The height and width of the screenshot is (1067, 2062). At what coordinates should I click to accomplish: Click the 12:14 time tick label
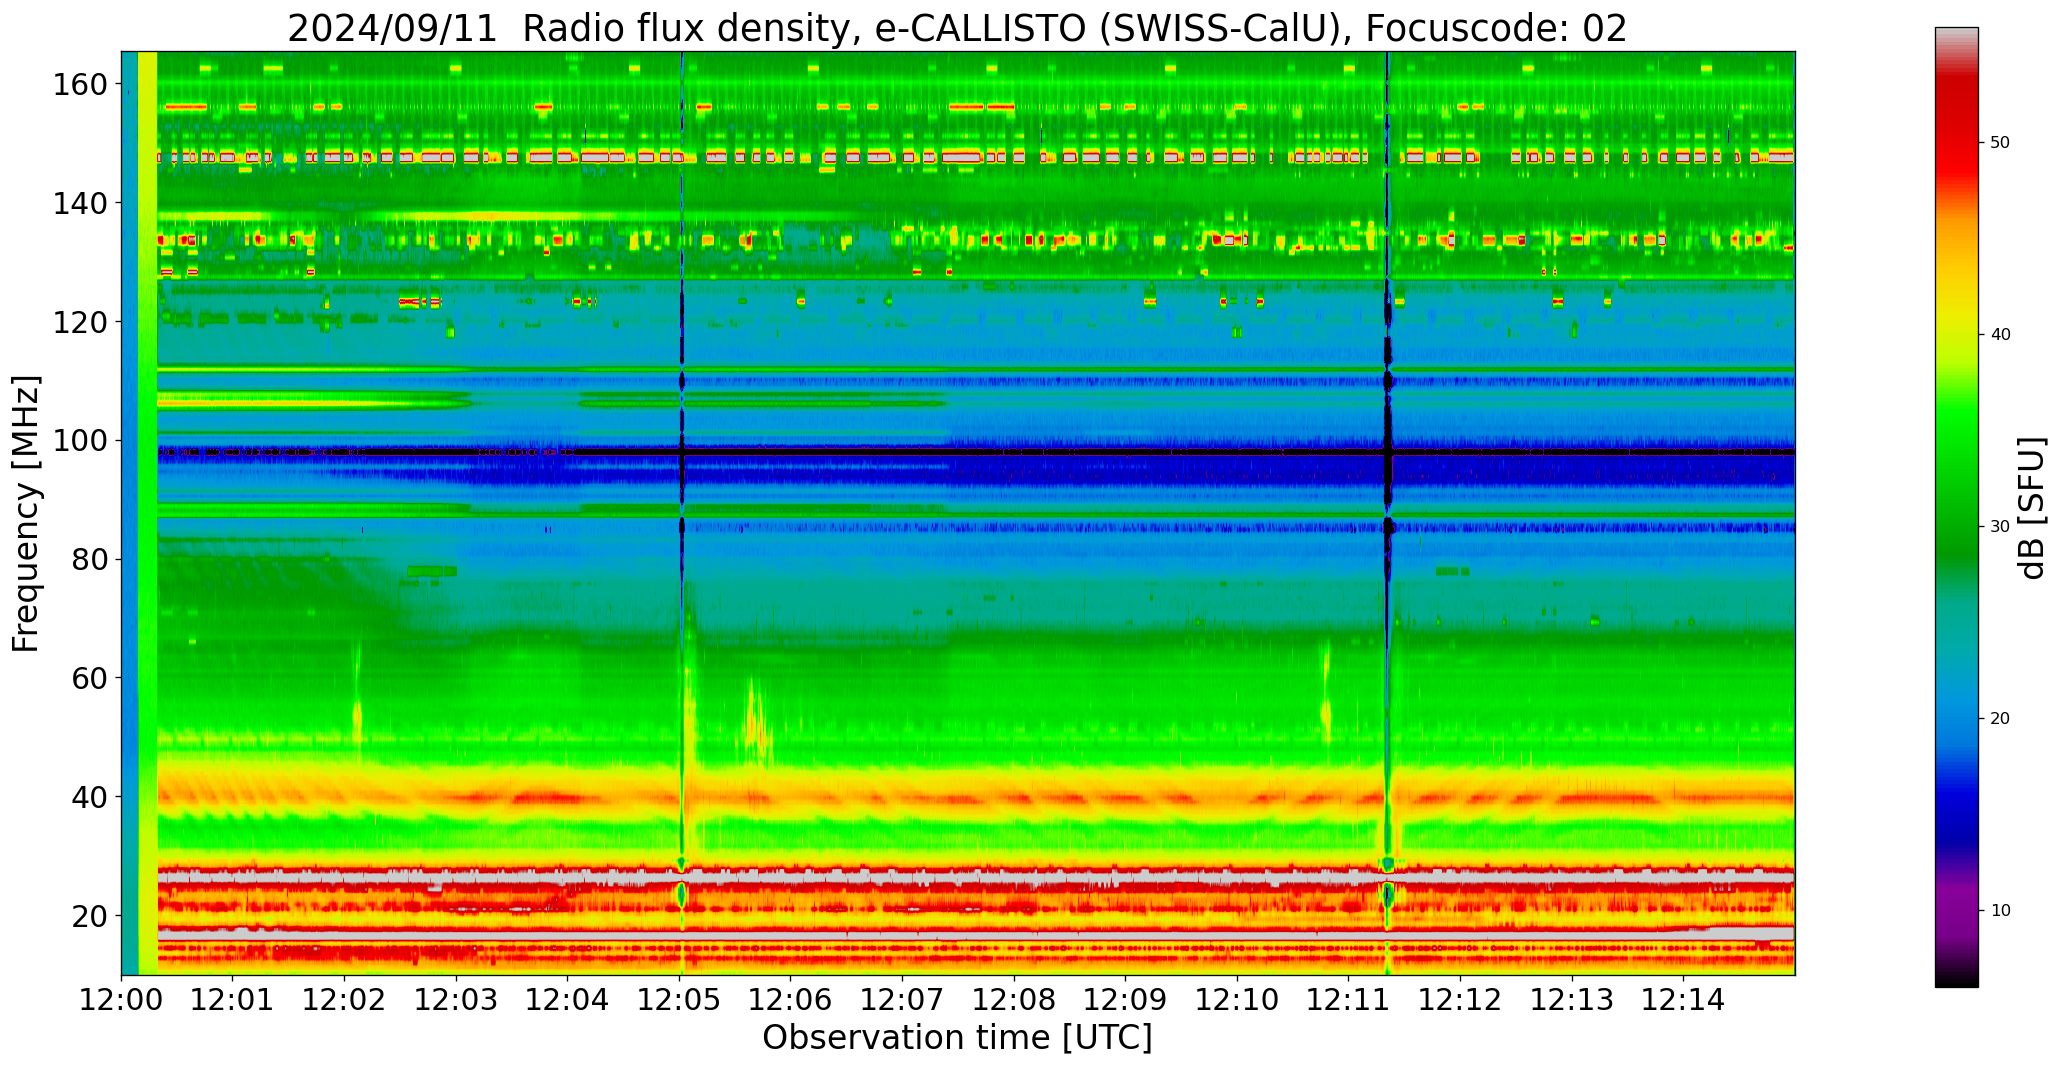1683,999
